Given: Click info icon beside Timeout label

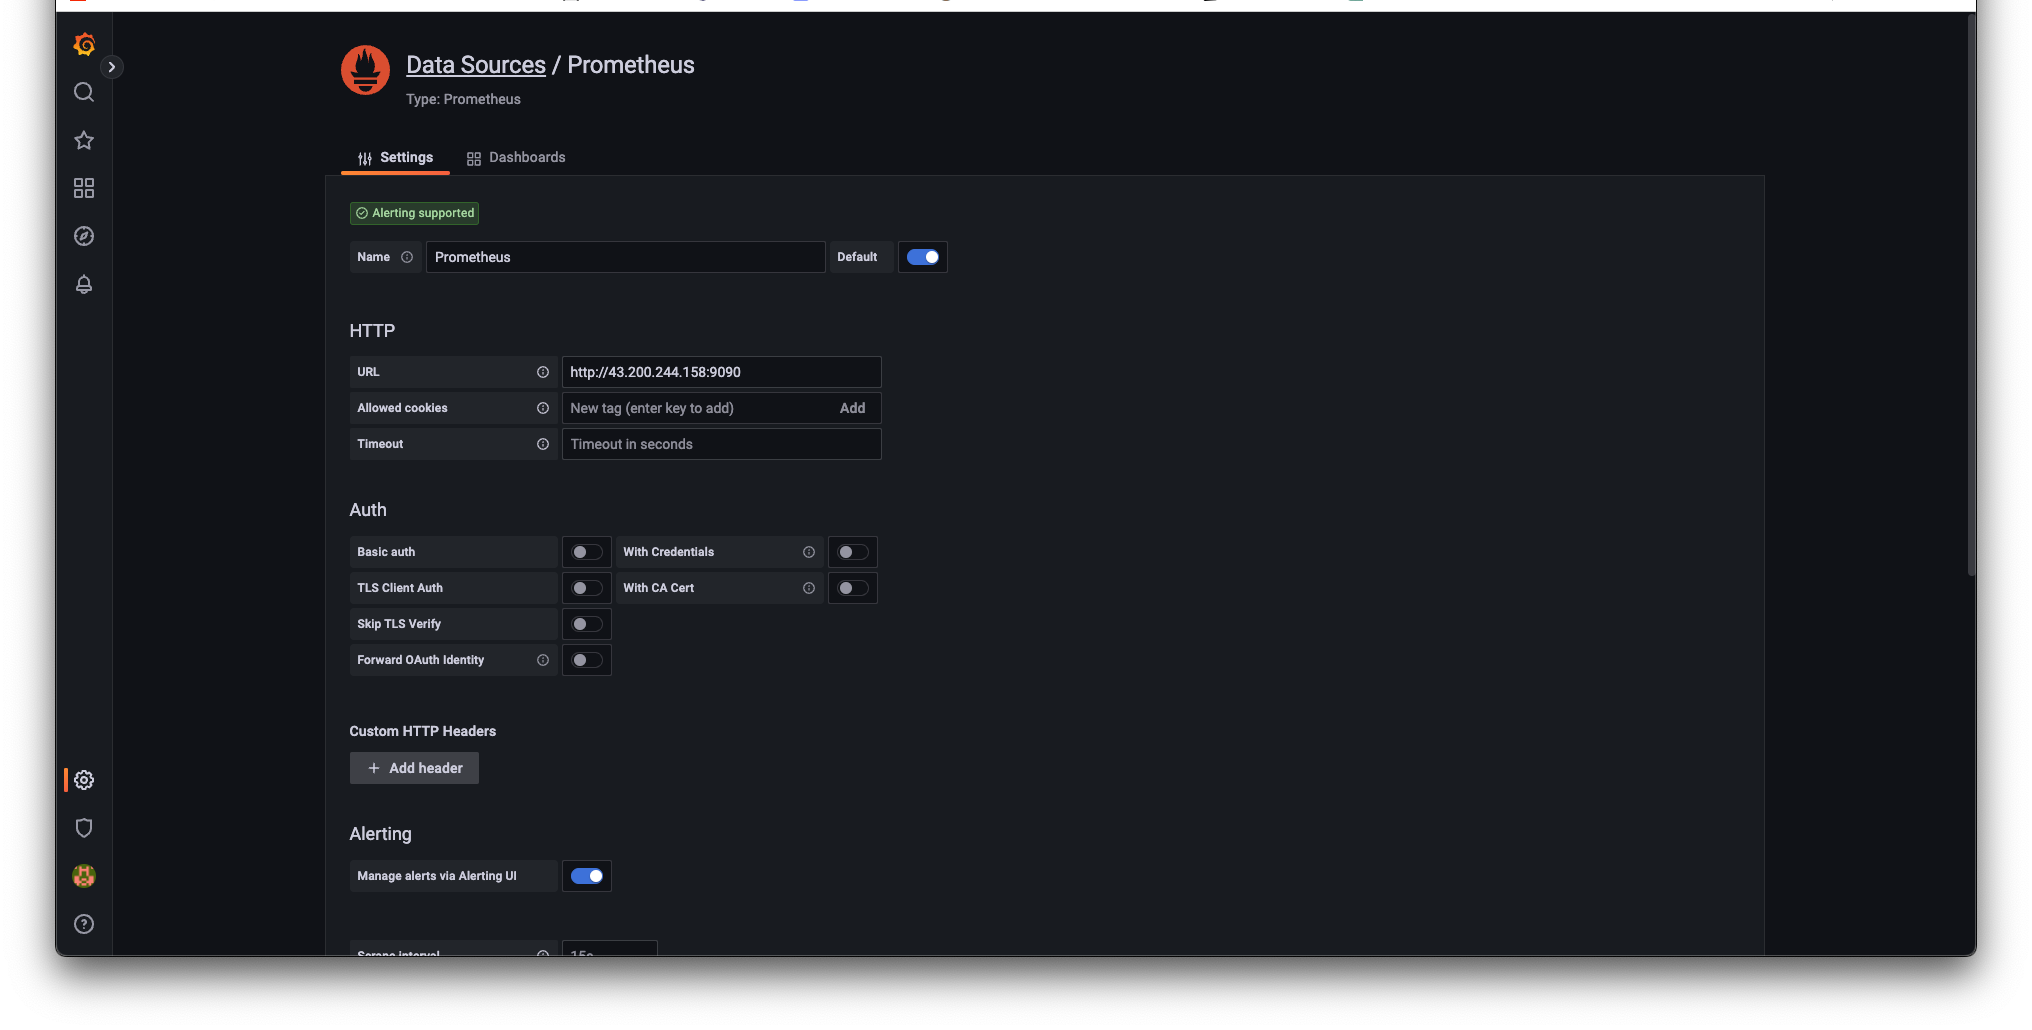Looking at the screenshot, I should click(x=543, y=444).
